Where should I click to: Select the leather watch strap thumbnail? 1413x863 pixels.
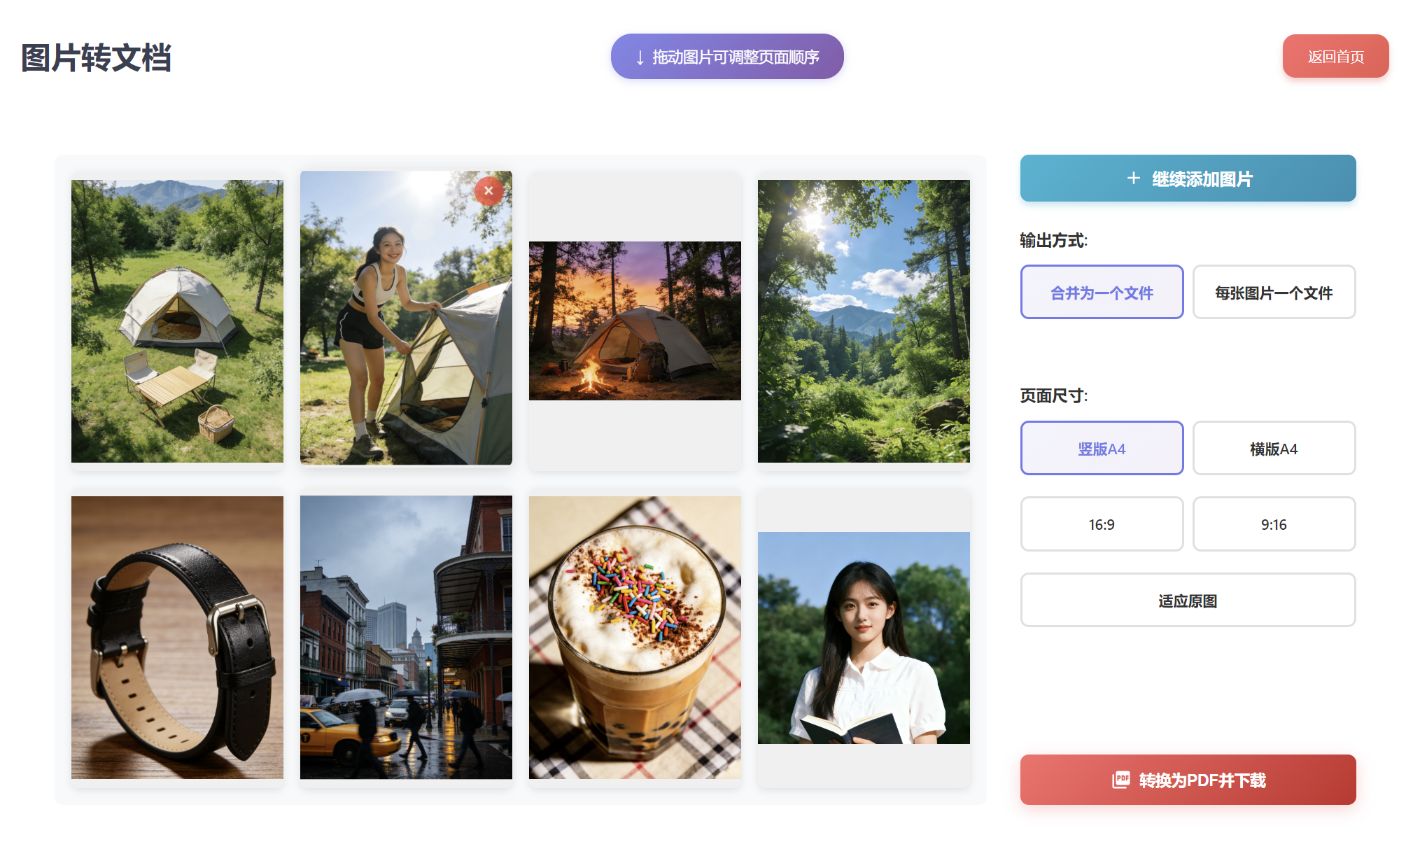[177, 637]
